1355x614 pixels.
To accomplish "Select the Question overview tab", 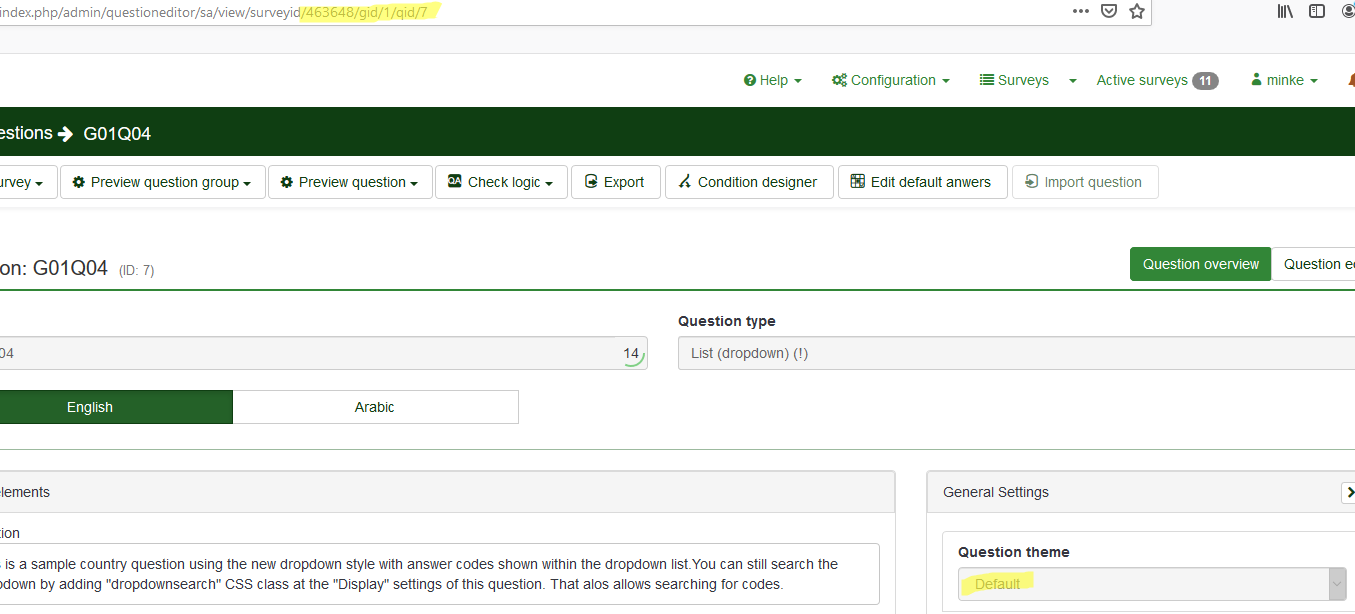I will pyautogui.click(x=1200, y=265).
